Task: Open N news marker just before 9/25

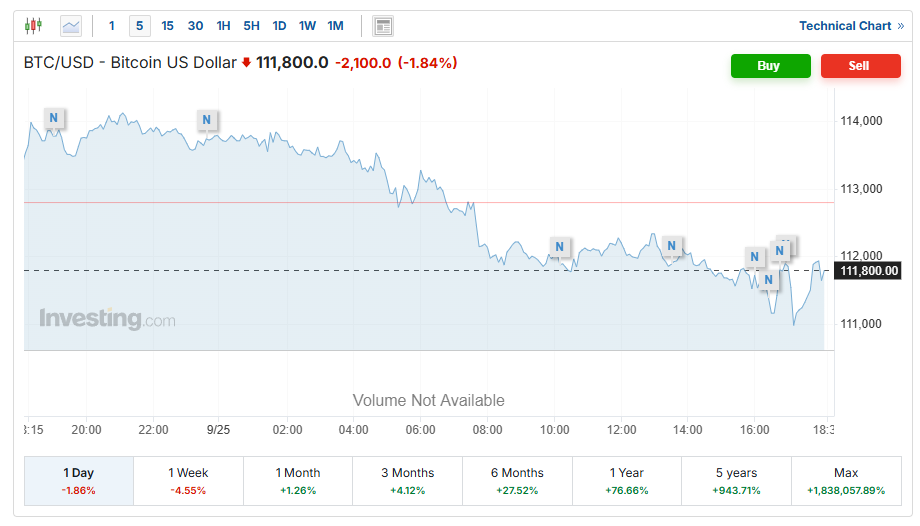Action: [207, 120]
